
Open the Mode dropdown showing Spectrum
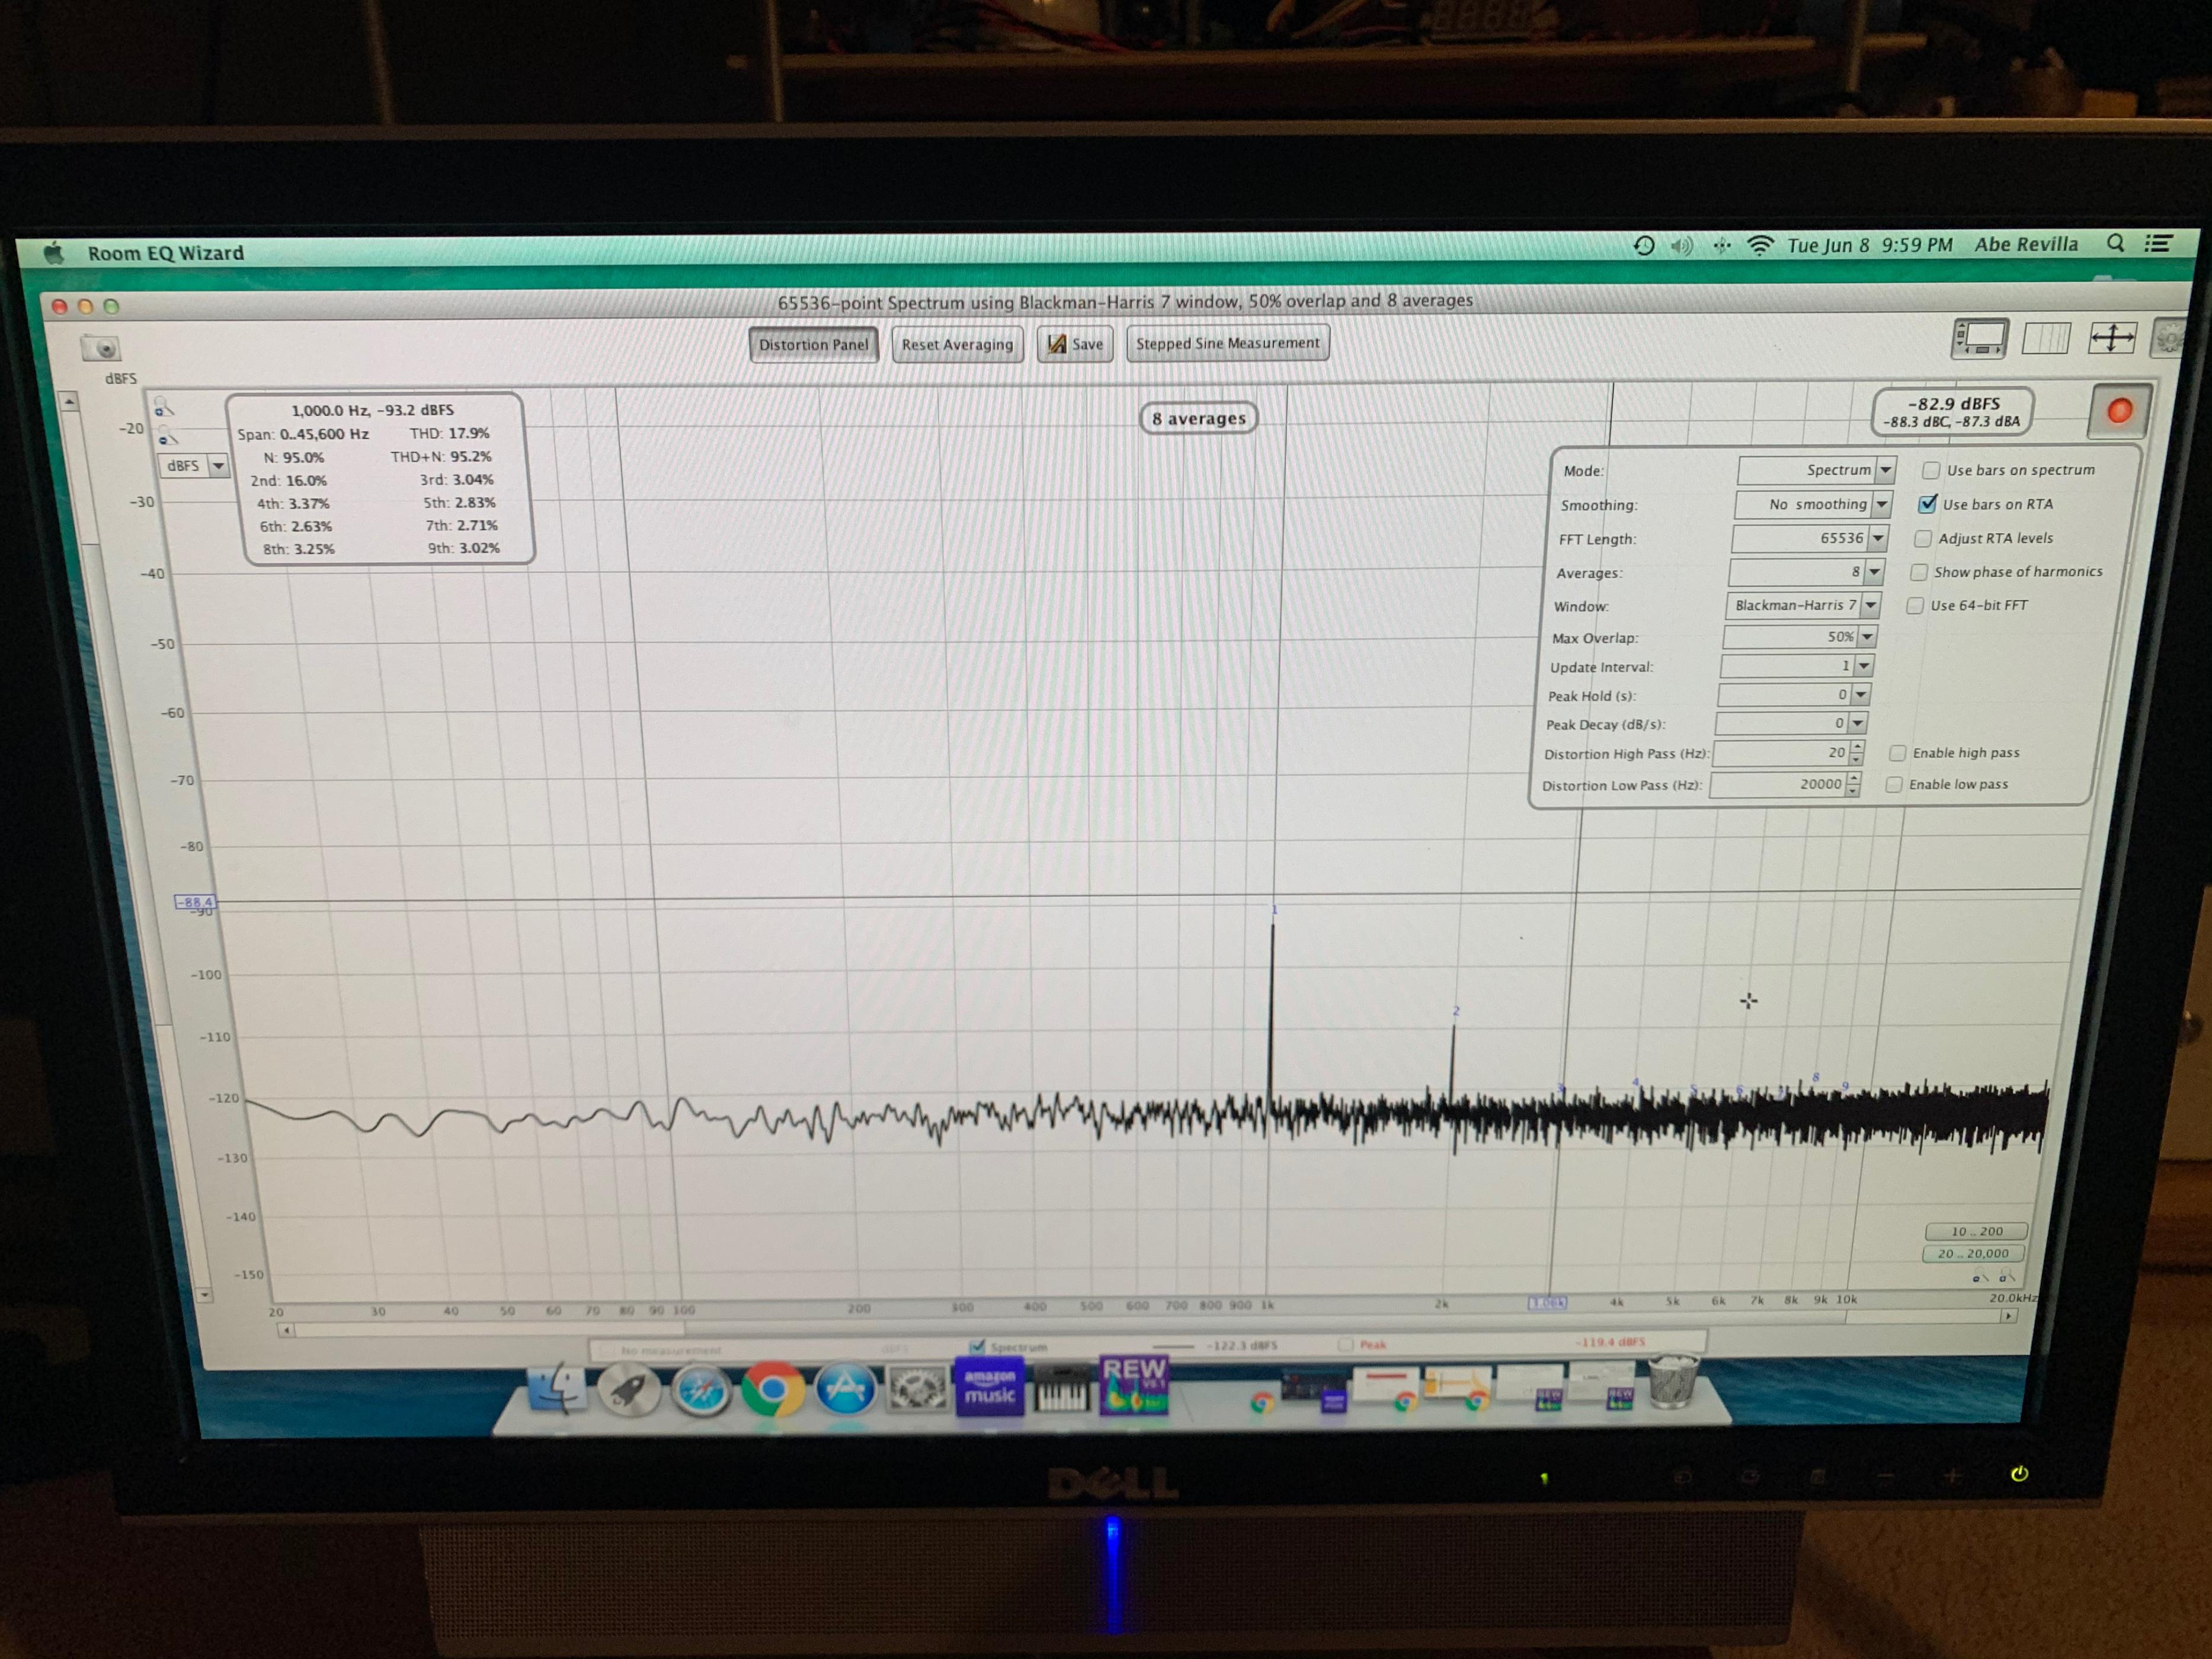point(1816,470)
